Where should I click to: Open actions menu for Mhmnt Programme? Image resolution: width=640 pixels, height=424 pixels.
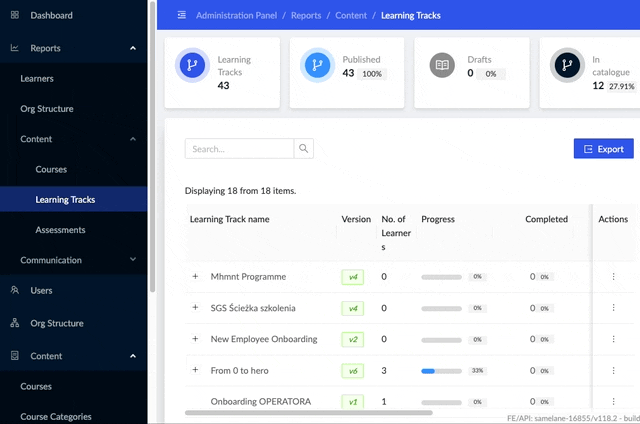point(613,277)
